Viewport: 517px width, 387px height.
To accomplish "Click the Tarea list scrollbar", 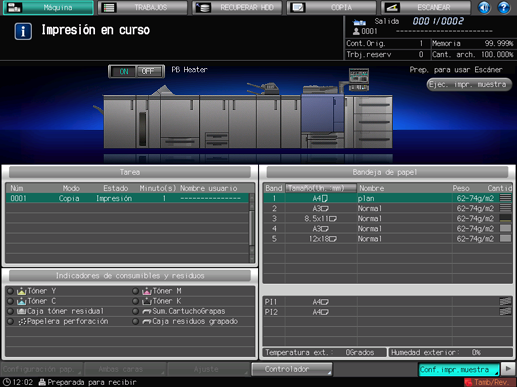I will tap(252, 228).
